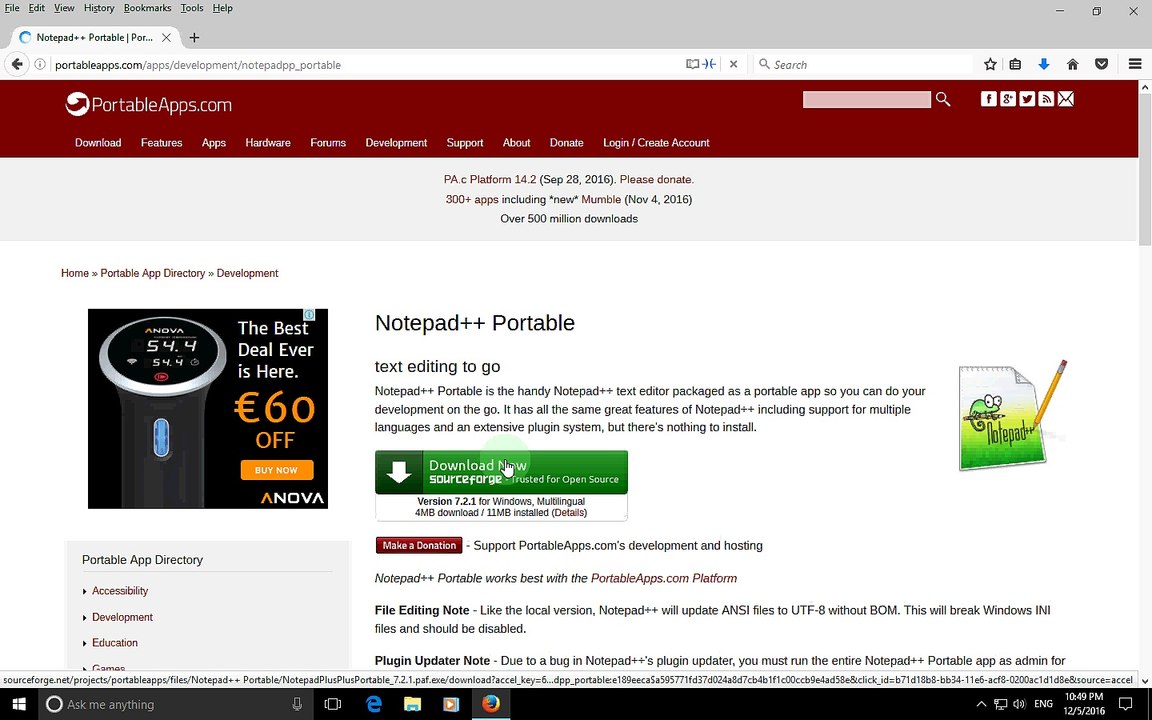Open the View menu
Image resolution: width=1152 pixels, height=720 pixels.
click(x=64, y=8)
